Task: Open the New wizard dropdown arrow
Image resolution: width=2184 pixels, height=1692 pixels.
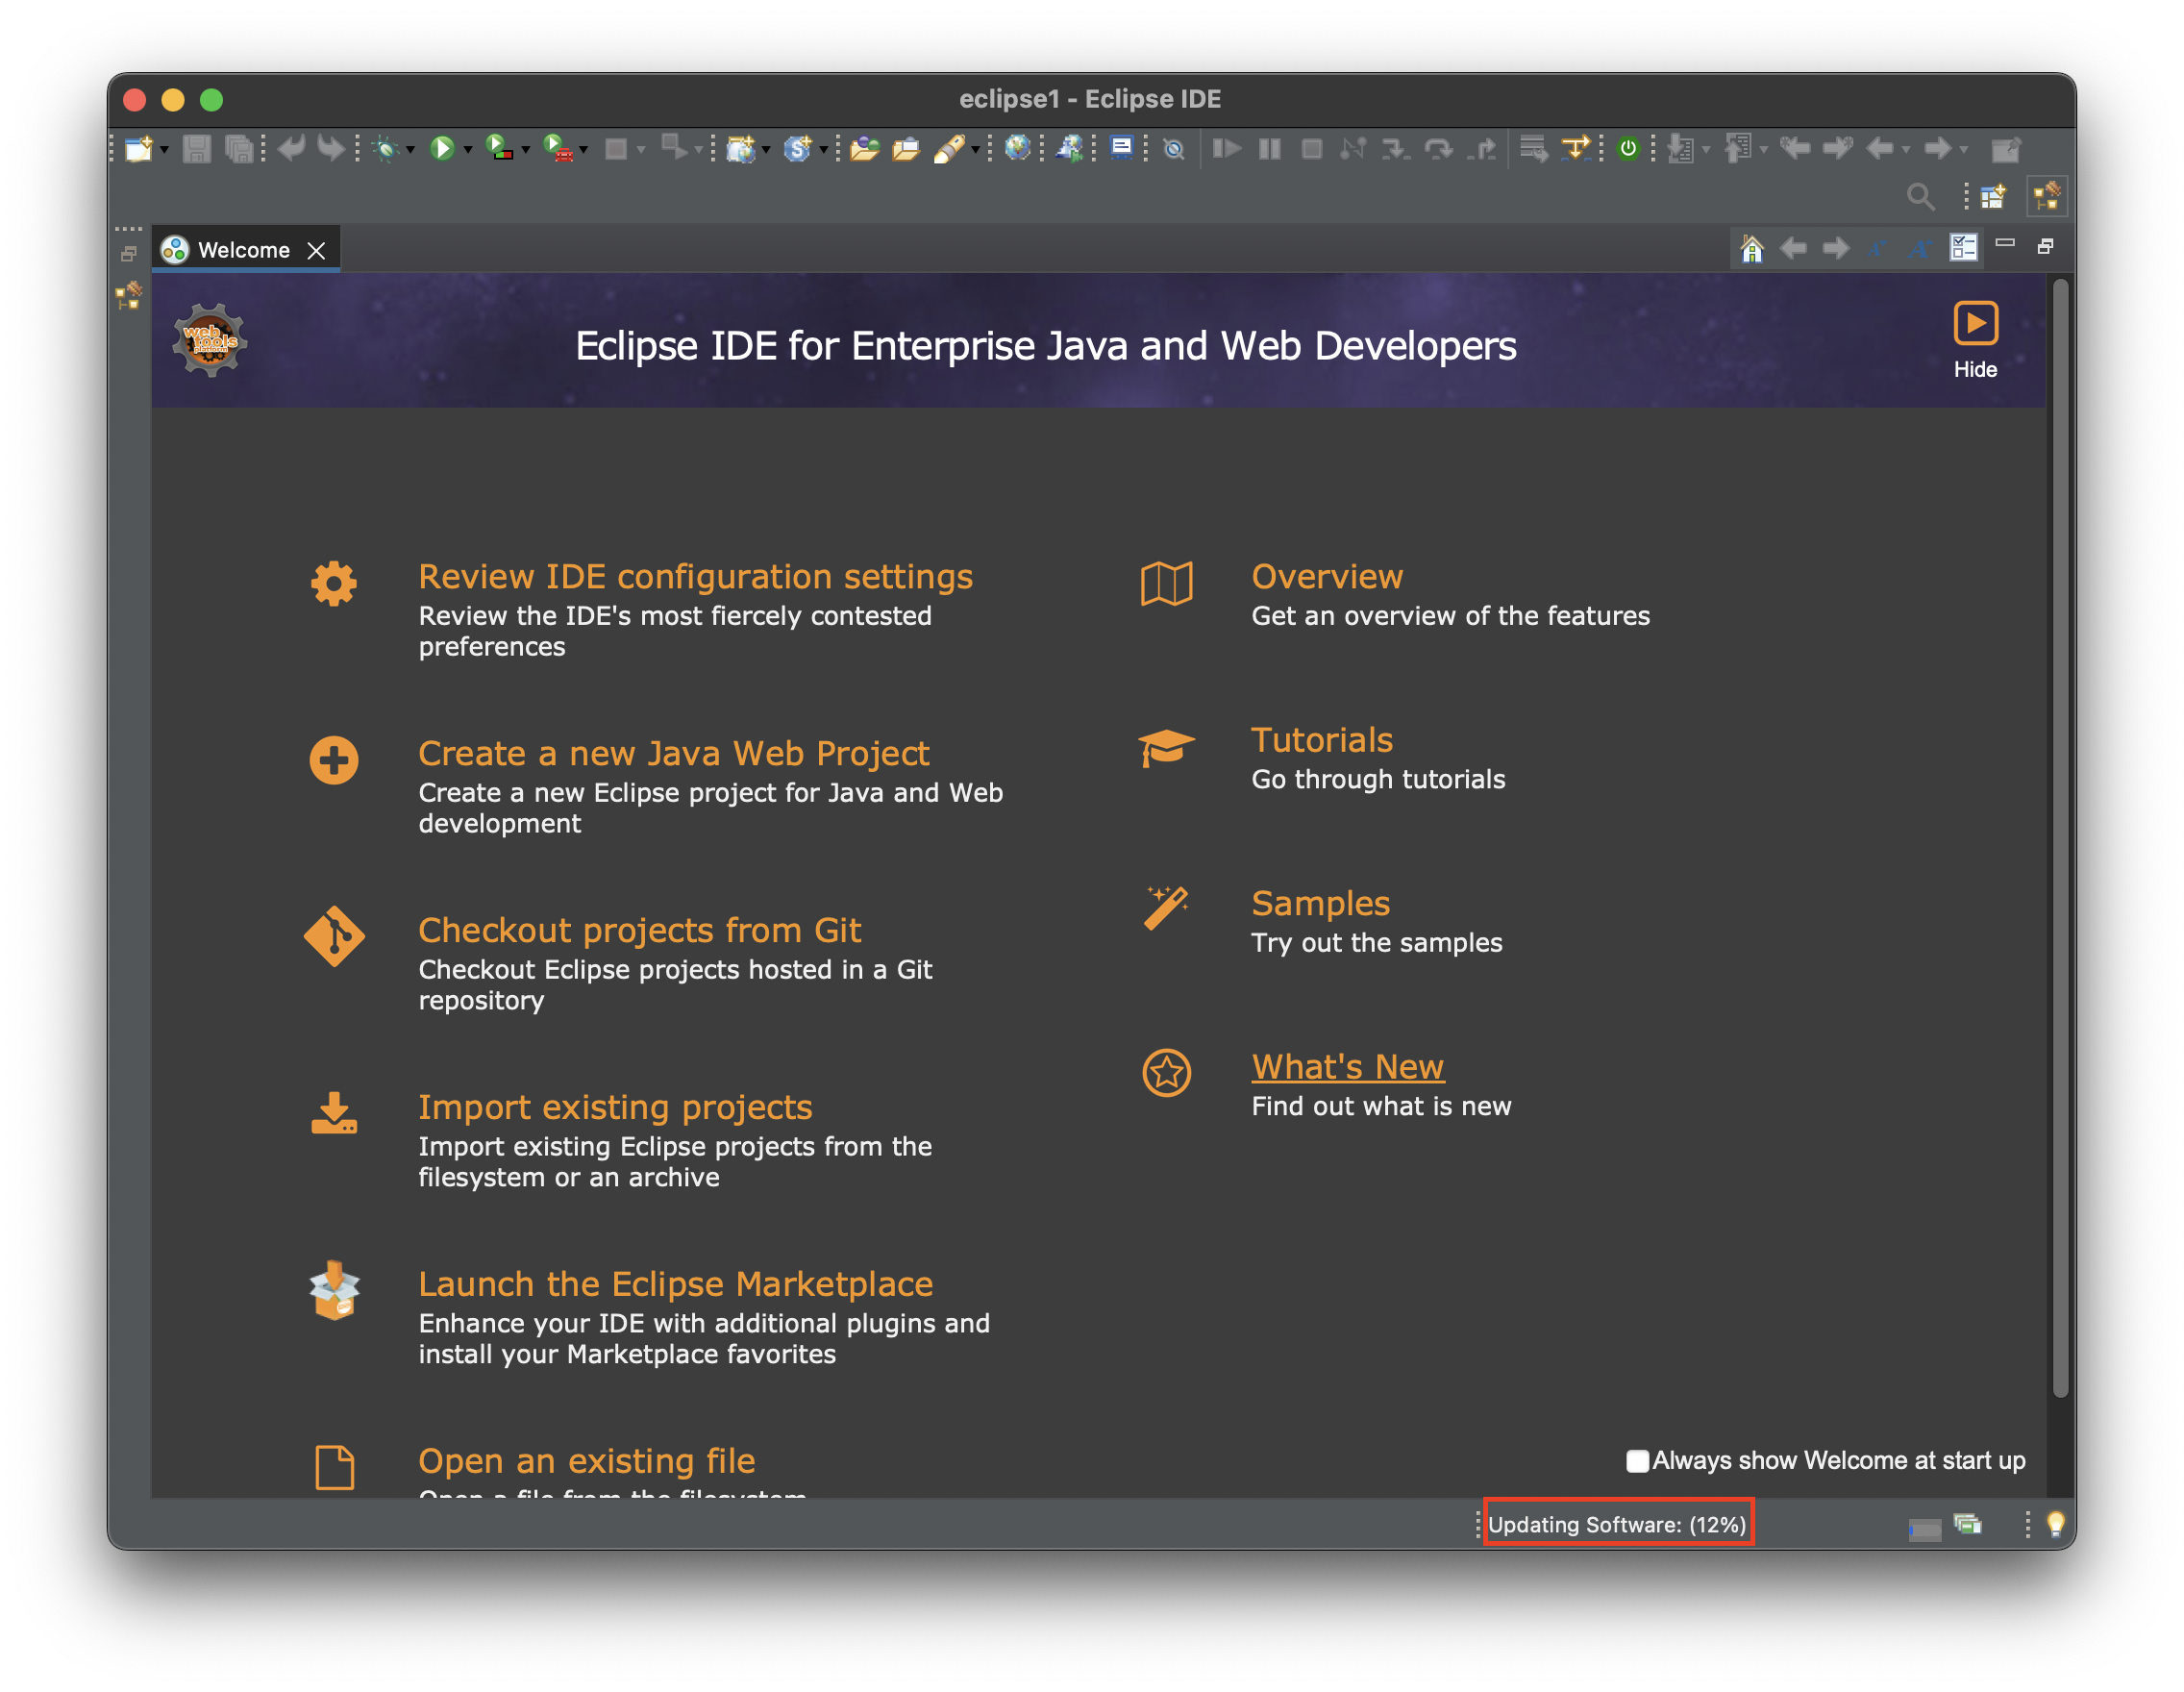Action: (x=165, y=150)
